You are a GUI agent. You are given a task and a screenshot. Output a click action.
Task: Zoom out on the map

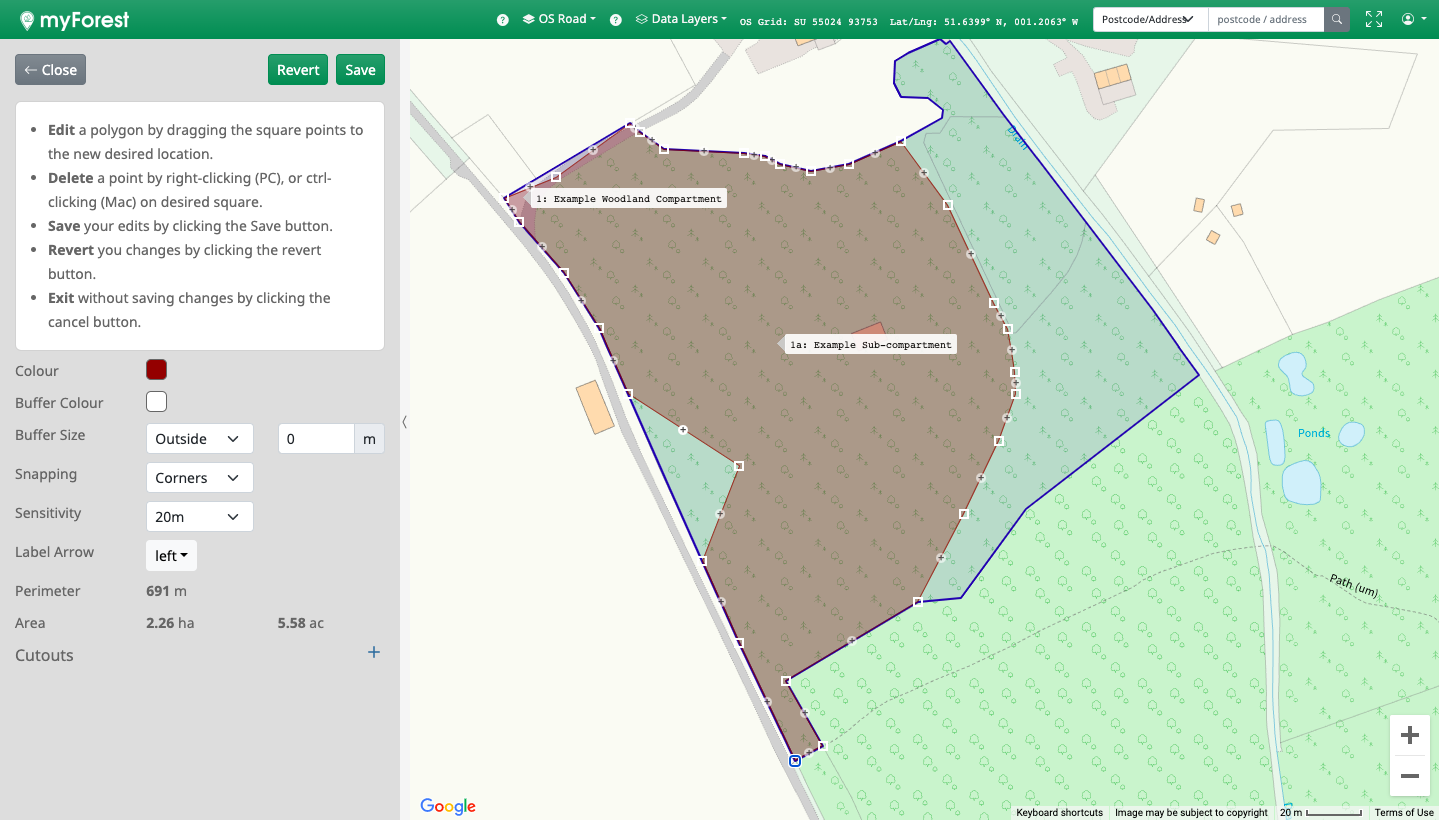pyautogui.click(x=1409, y=776)
